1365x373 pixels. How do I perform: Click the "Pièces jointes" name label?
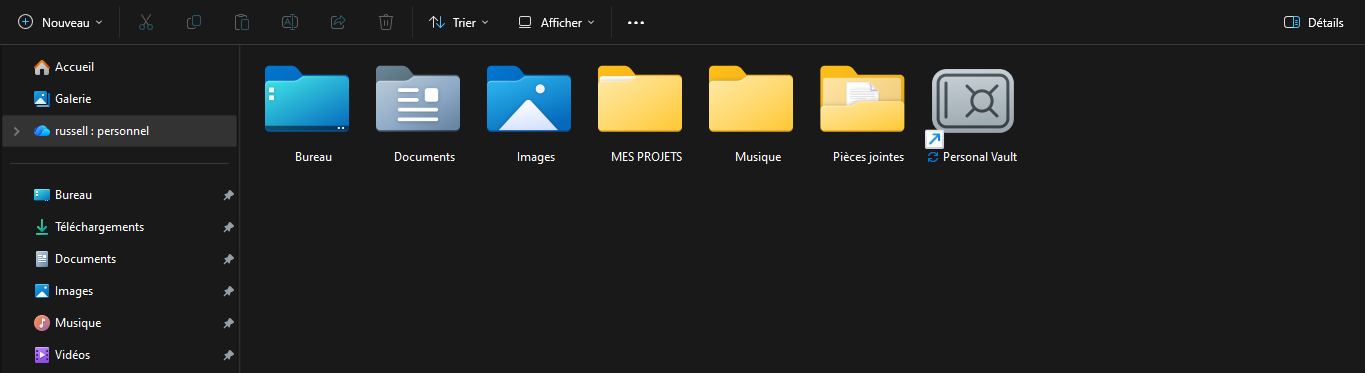coord(868,157)
